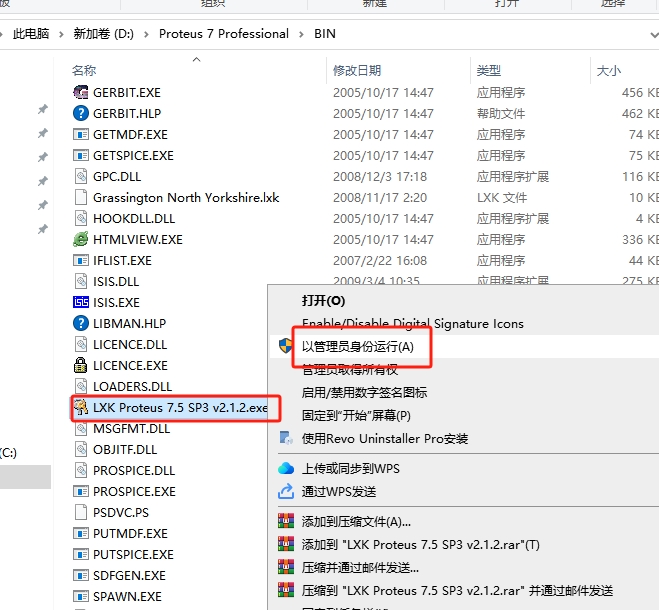Go to 此电脑 in the address path
659x610 pixels.
(31, 34)
